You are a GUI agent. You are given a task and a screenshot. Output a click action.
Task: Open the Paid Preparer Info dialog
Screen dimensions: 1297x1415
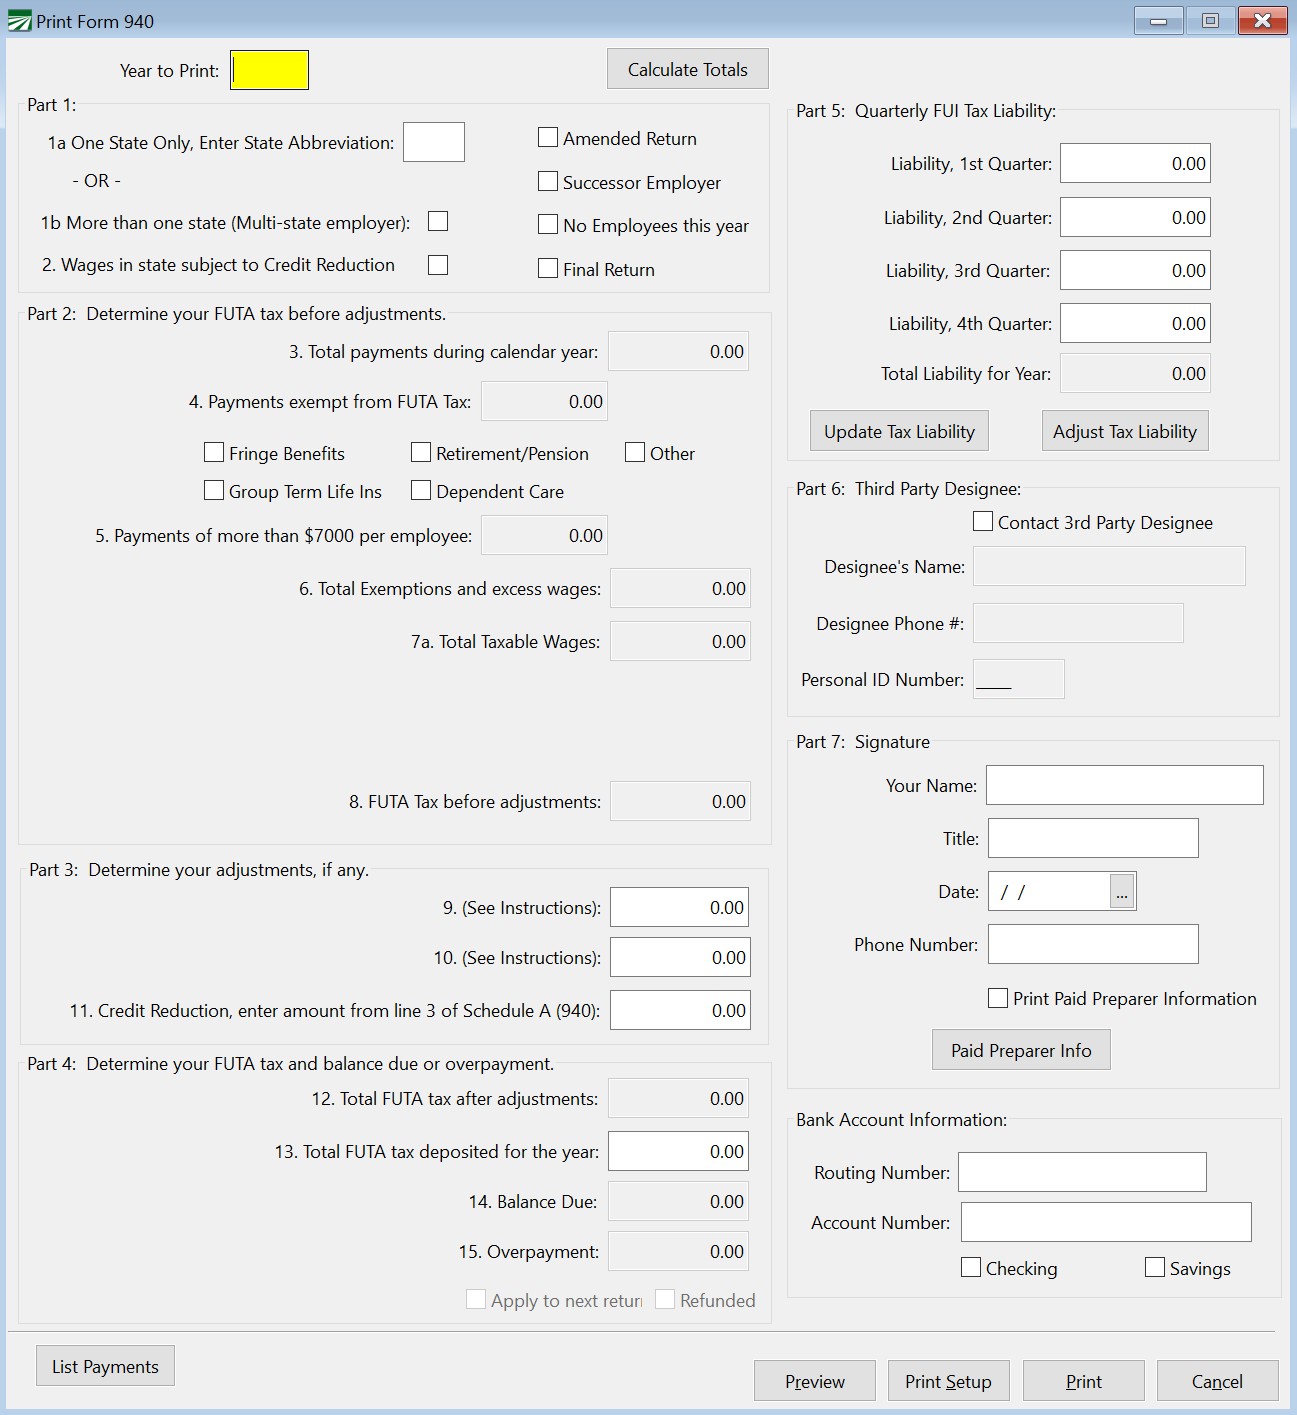pos(1021,1050)
